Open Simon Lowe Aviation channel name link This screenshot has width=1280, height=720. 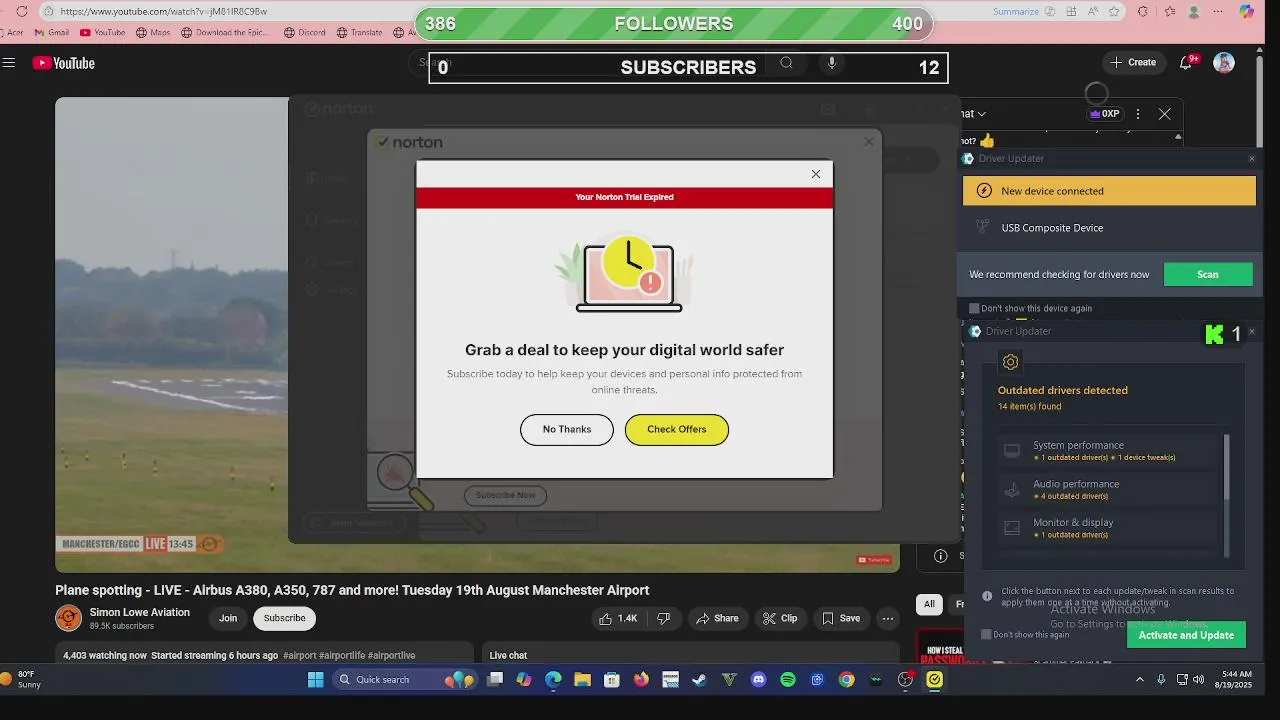[139, 612]
